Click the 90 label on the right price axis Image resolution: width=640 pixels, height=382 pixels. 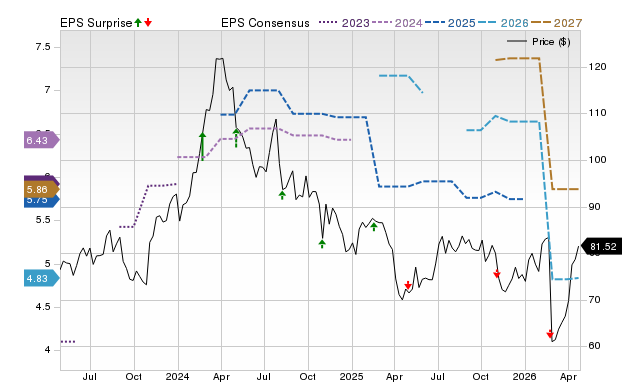tap(594, 207)
